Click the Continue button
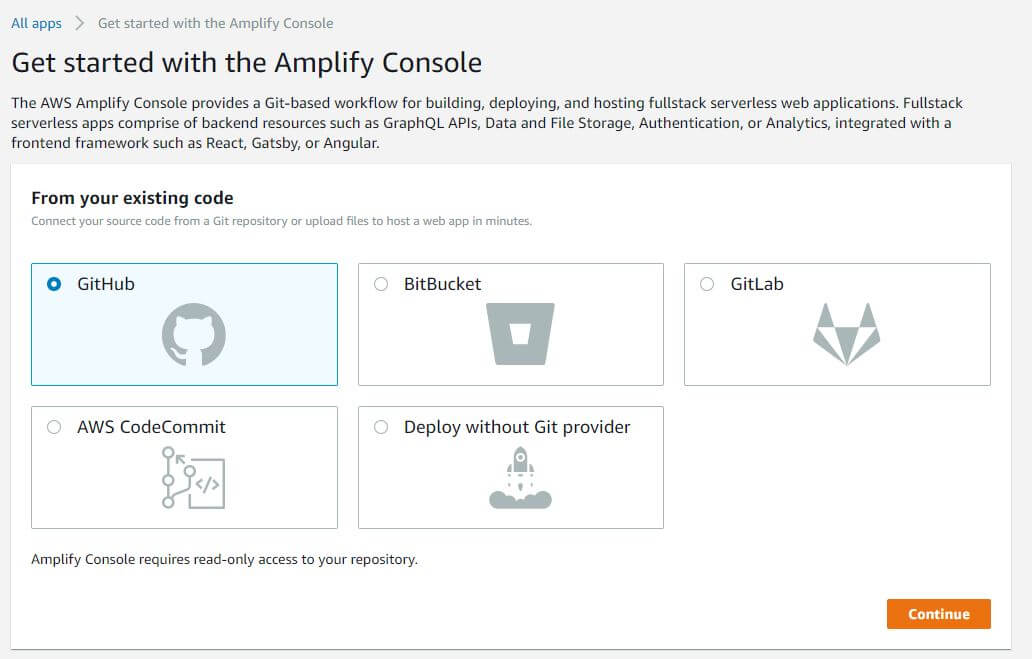The width and height of the screenshot is (1032, 659). pyautogui.click(x=938, y=614)
